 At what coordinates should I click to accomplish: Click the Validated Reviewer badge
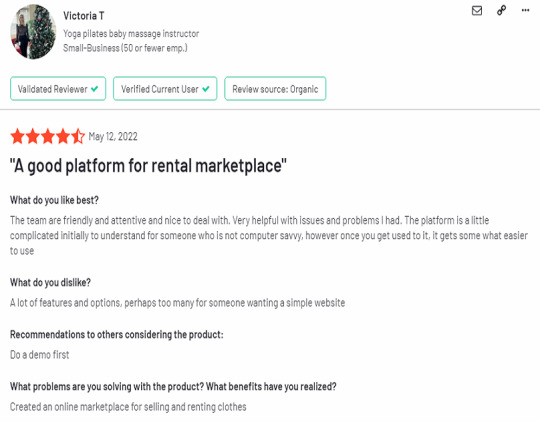pos(58,89)
